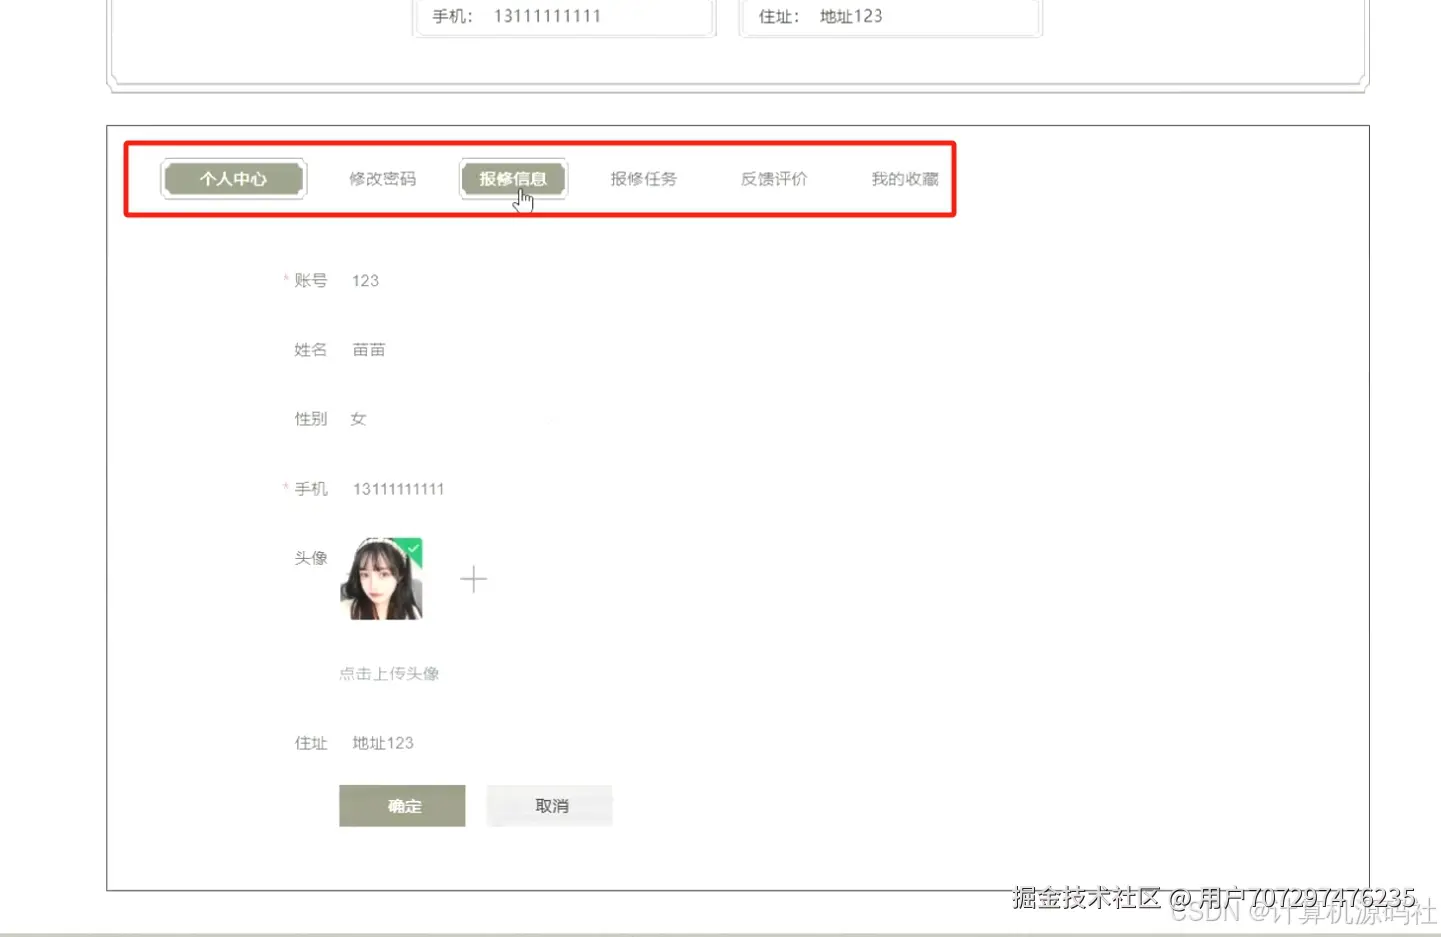Viewport: 1441px width, 937px height.
Task: Click the 住址 display box at the top
Action: pos(889,16)
